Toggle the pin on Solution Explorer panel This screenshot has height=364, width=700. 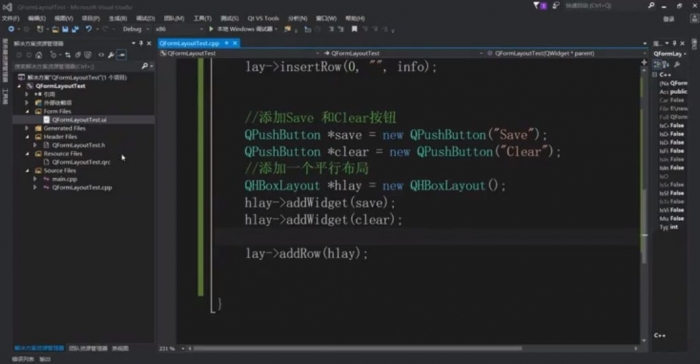coord(141,43)
